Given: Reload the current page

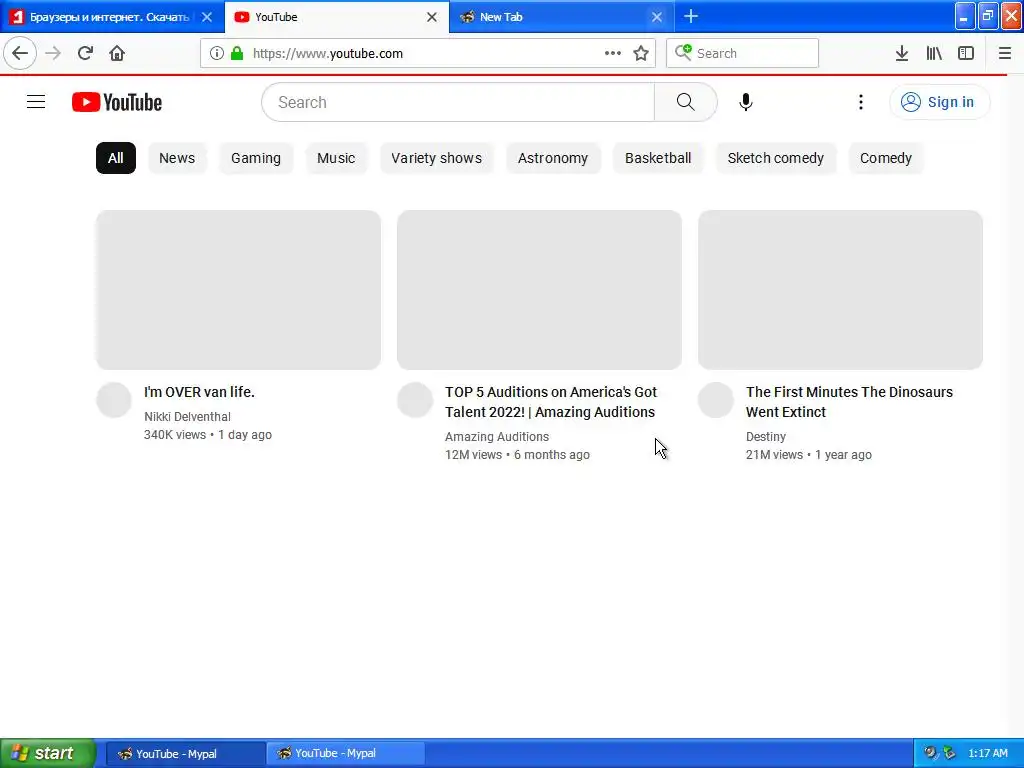Looking at the screenshot, I should click(x=85, y=53).
